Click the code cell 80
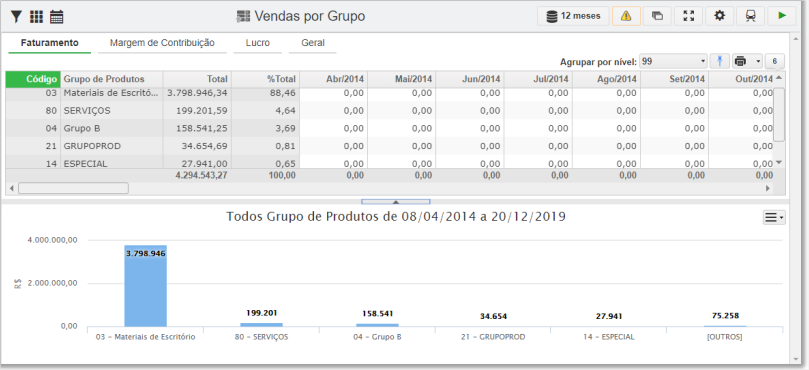Screen dimensions: 809x370 pos(33,111)
